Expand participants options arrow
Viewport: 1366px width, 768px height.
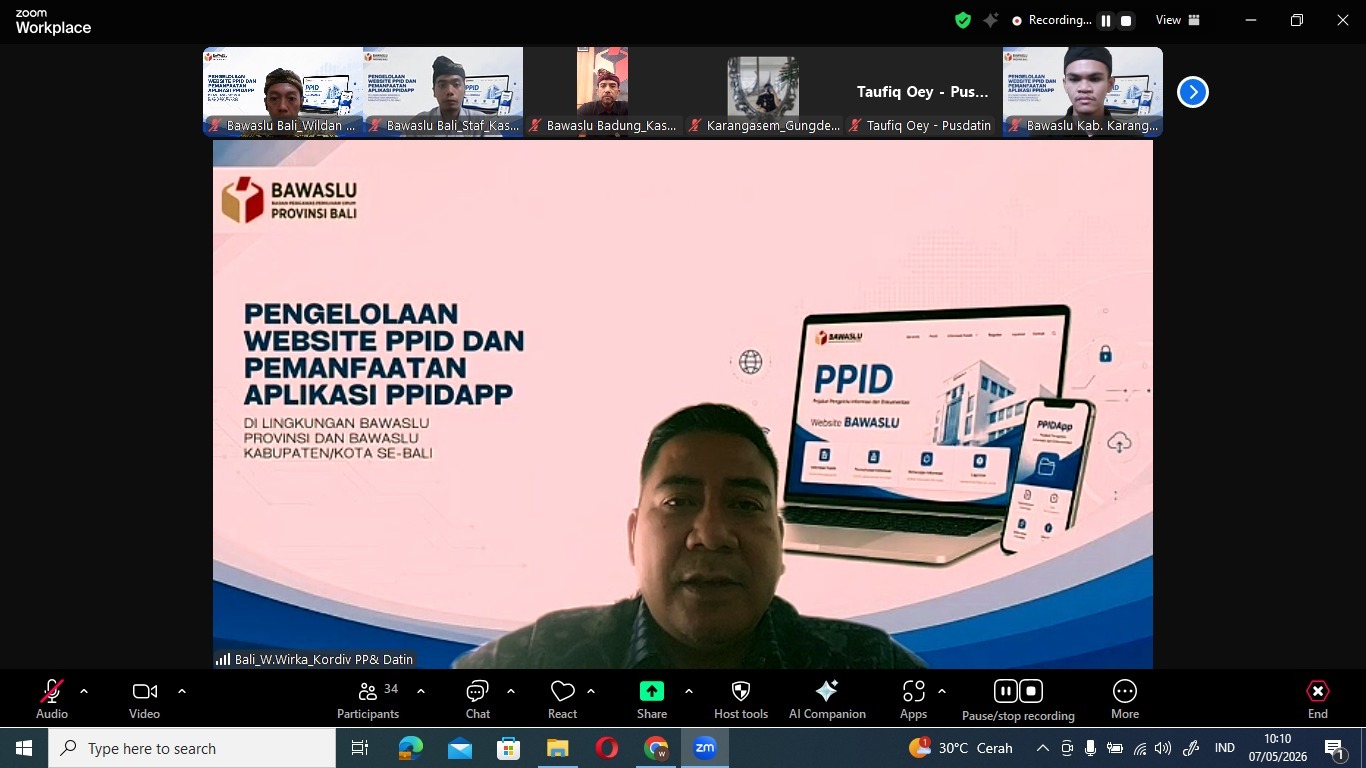pos(421,691)
